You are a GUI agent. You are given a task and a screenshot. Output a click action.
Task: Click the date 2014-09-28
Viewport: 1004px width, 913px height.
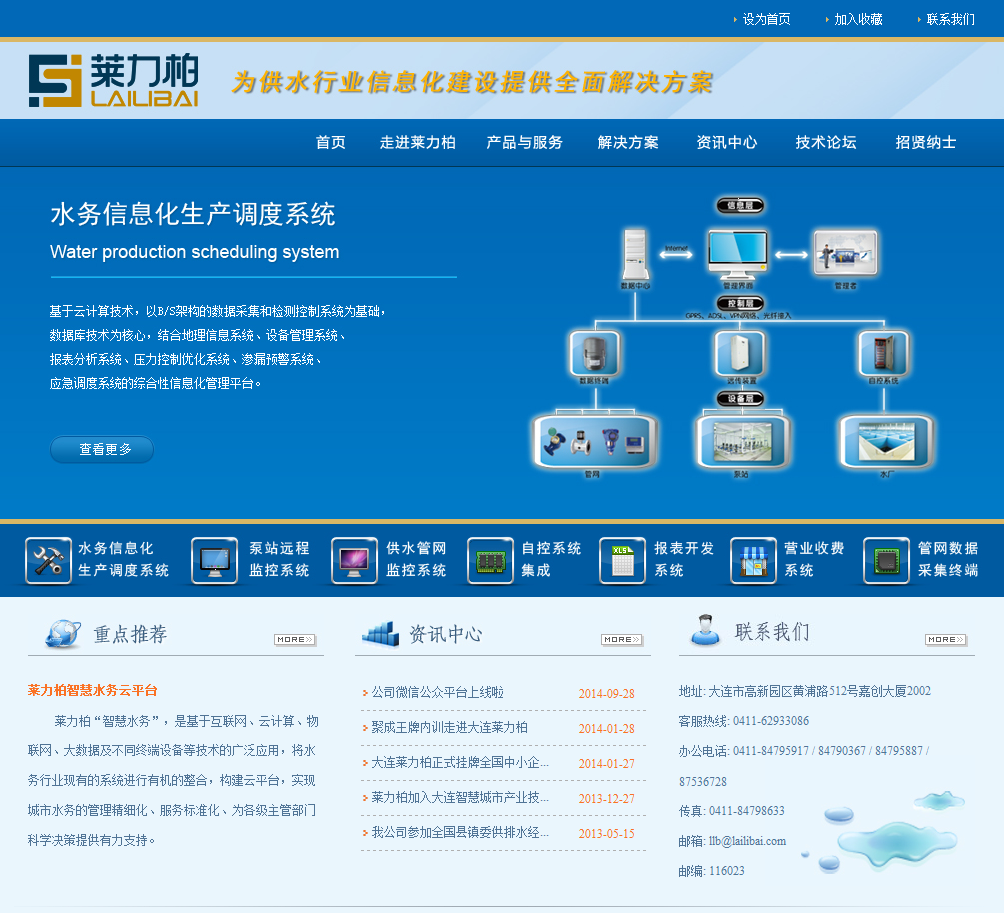606,693
